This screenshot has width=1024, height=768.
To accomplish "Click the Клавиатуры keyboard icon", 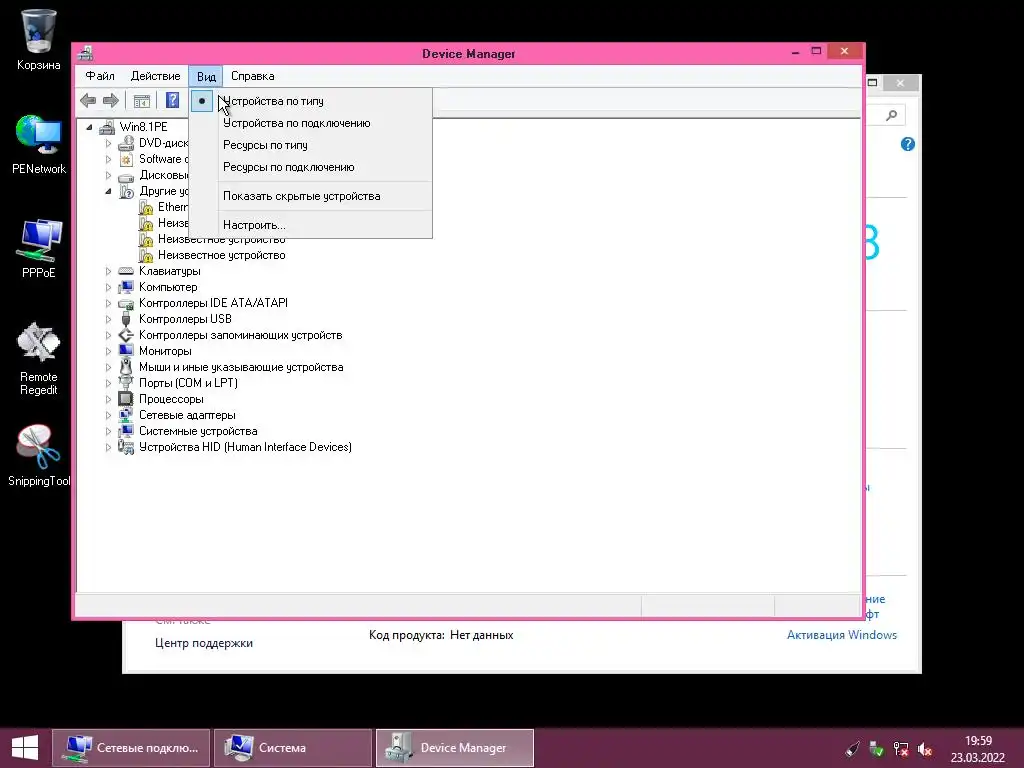I will click(126, 271).
